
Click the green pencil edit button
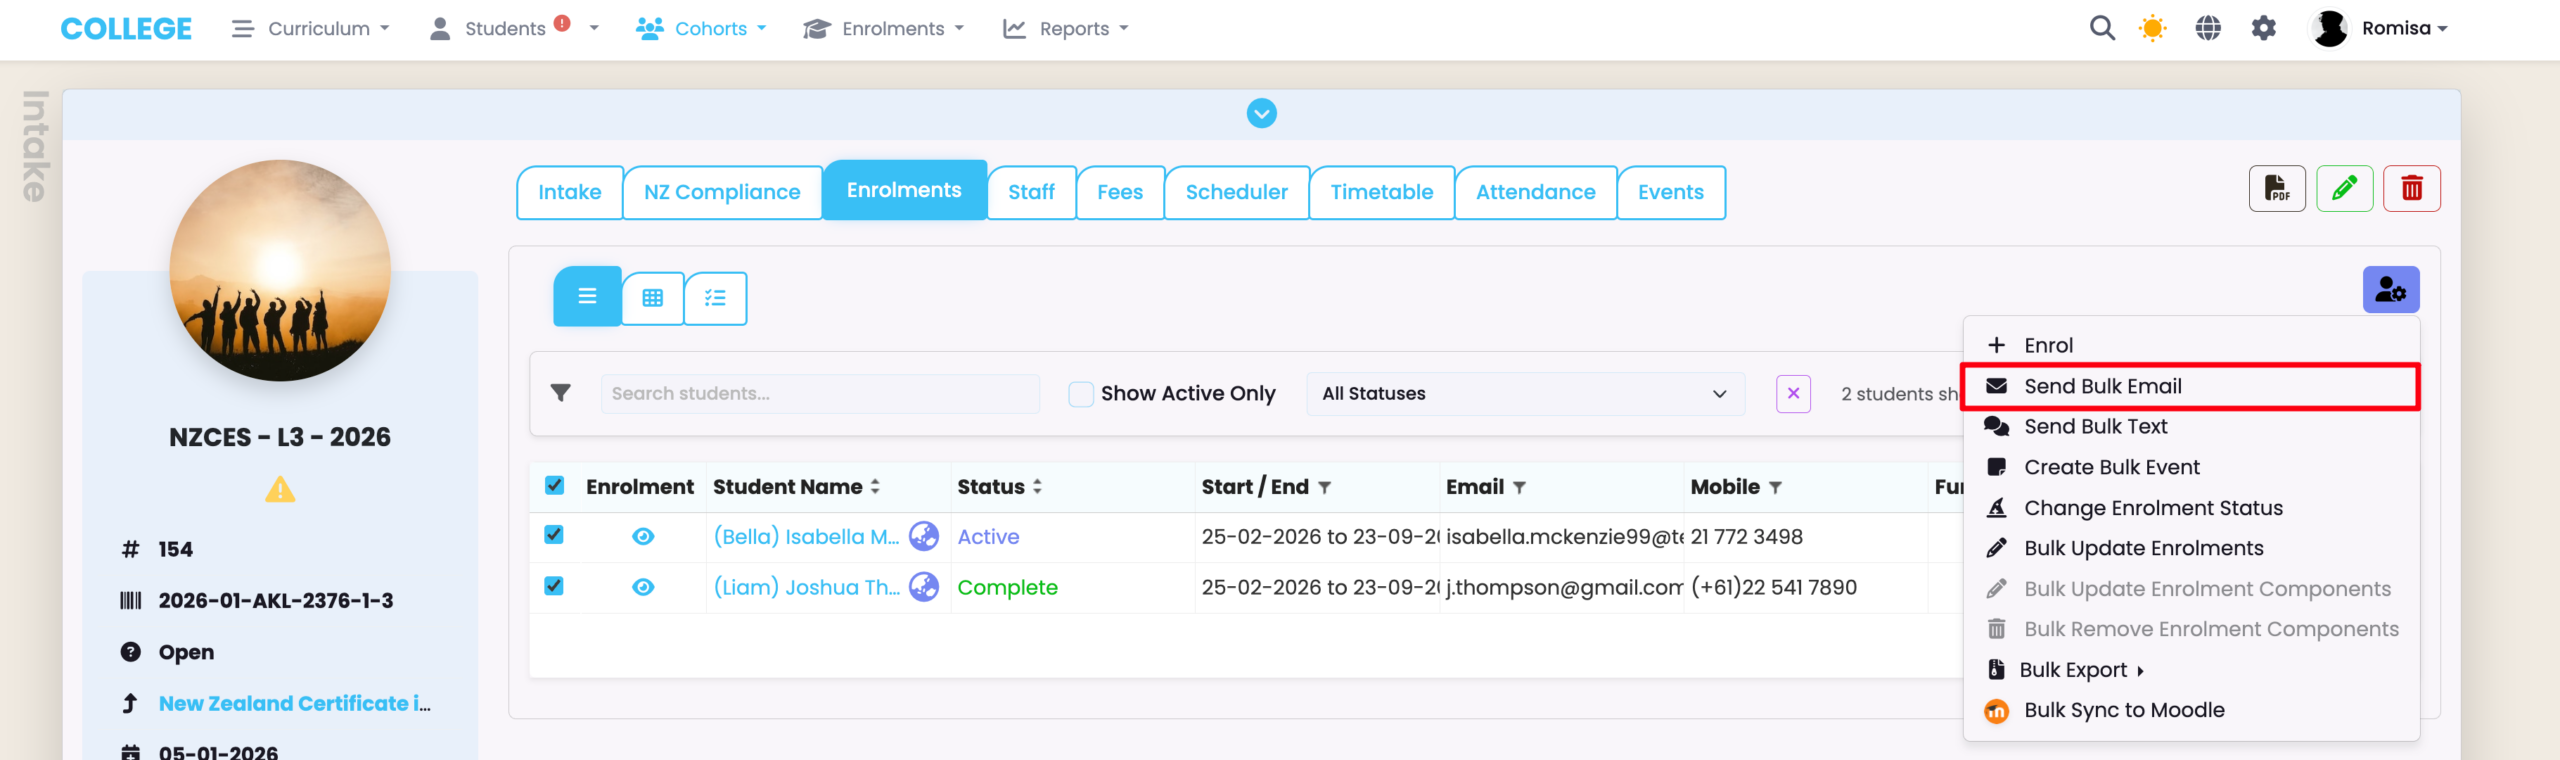point(2344,189)
